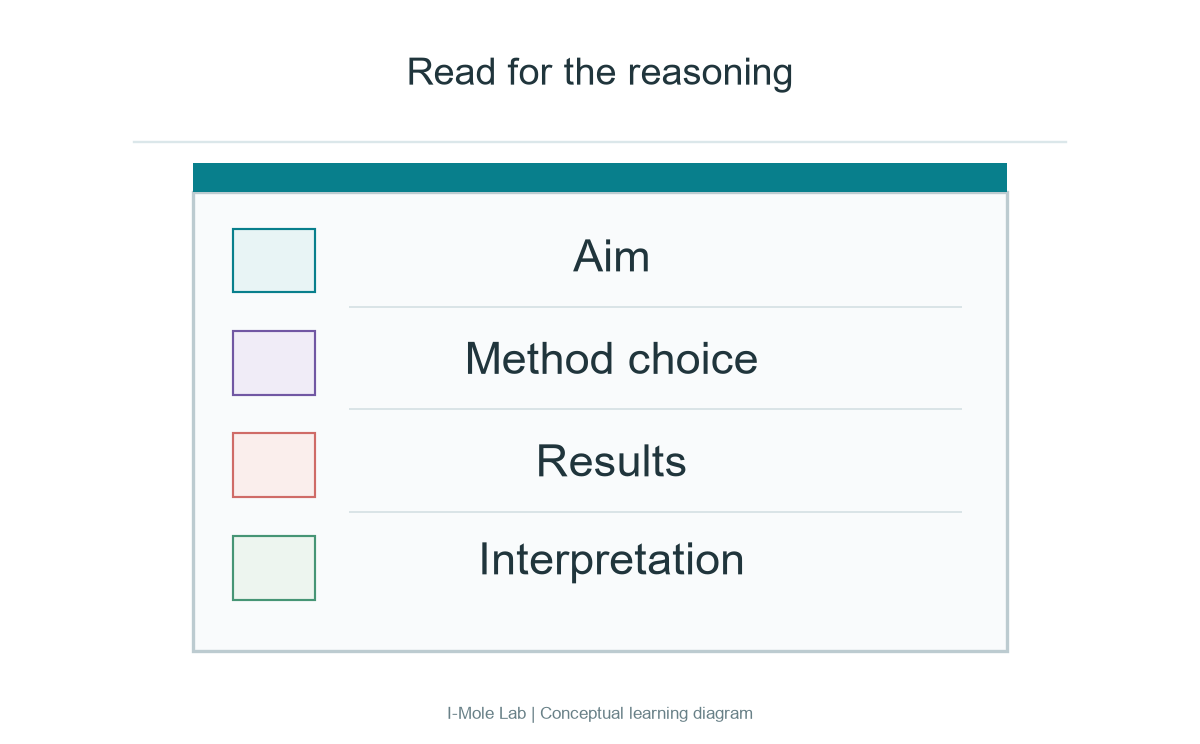The image size is (1200, 744).
Task: Select the Aim label
Action: [611, 257]
